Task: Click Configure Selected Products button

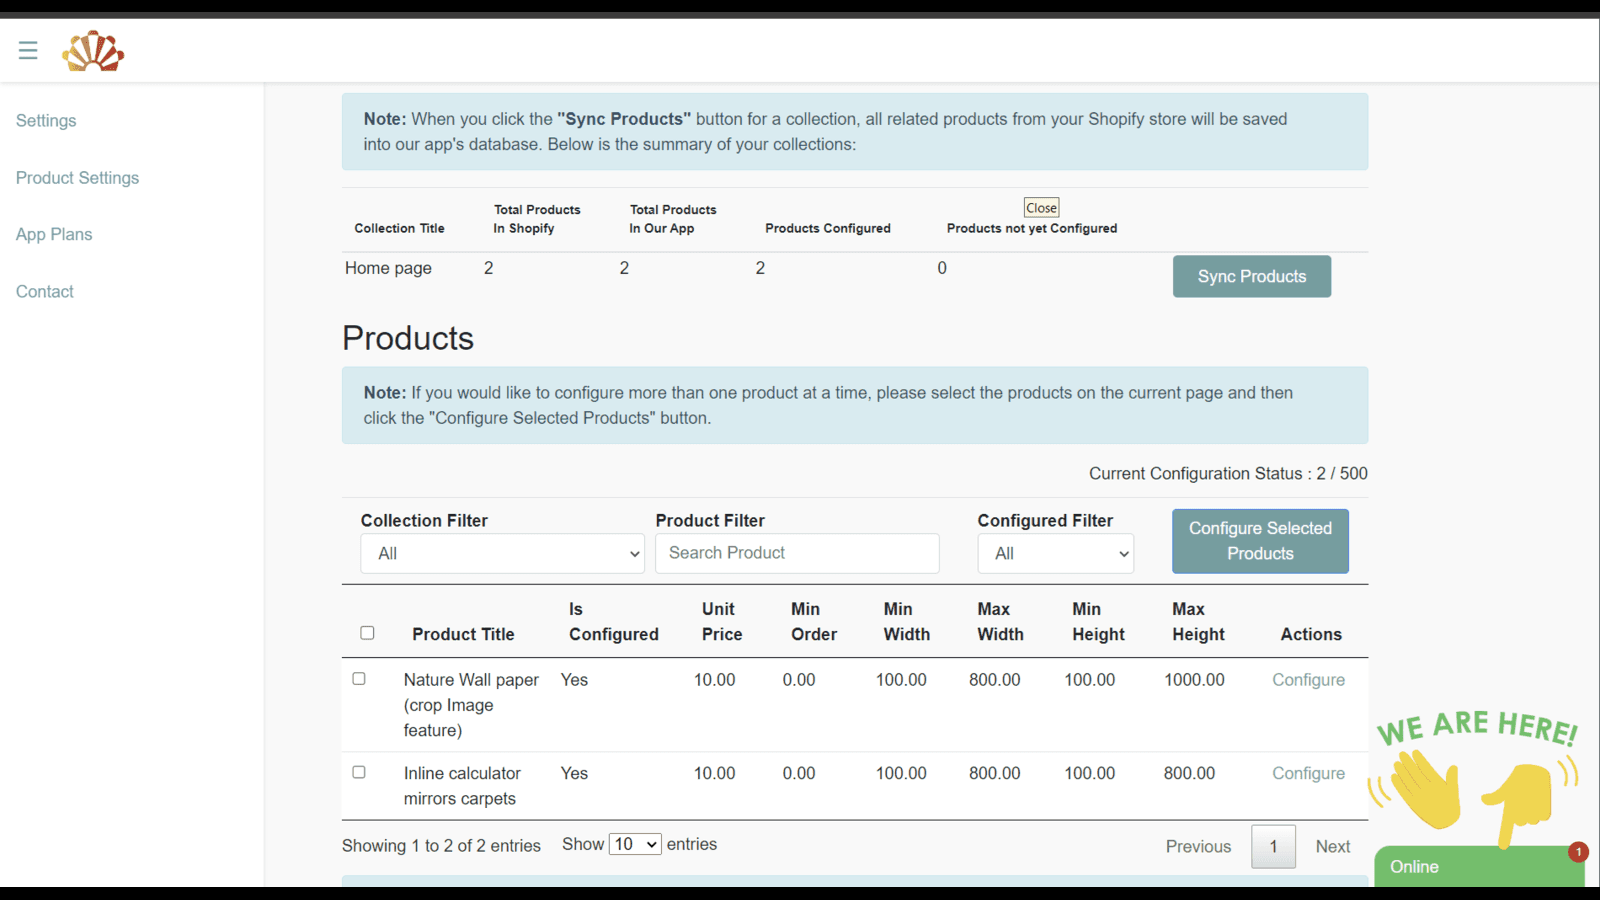Action: tap(1260, 541)
